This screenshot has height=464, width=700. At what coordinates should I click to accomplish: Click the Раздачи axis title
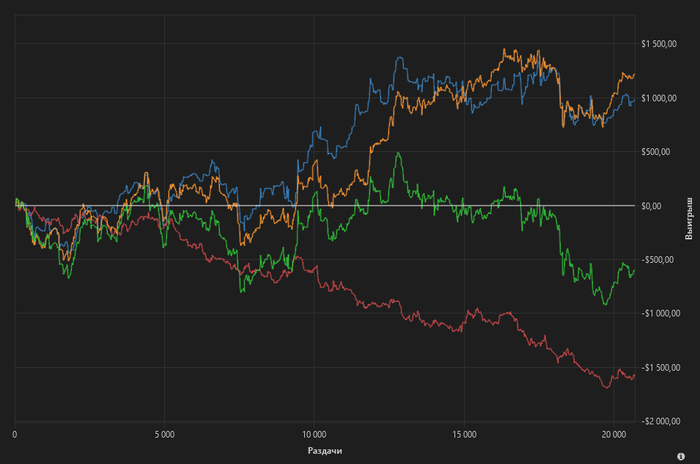325,451
